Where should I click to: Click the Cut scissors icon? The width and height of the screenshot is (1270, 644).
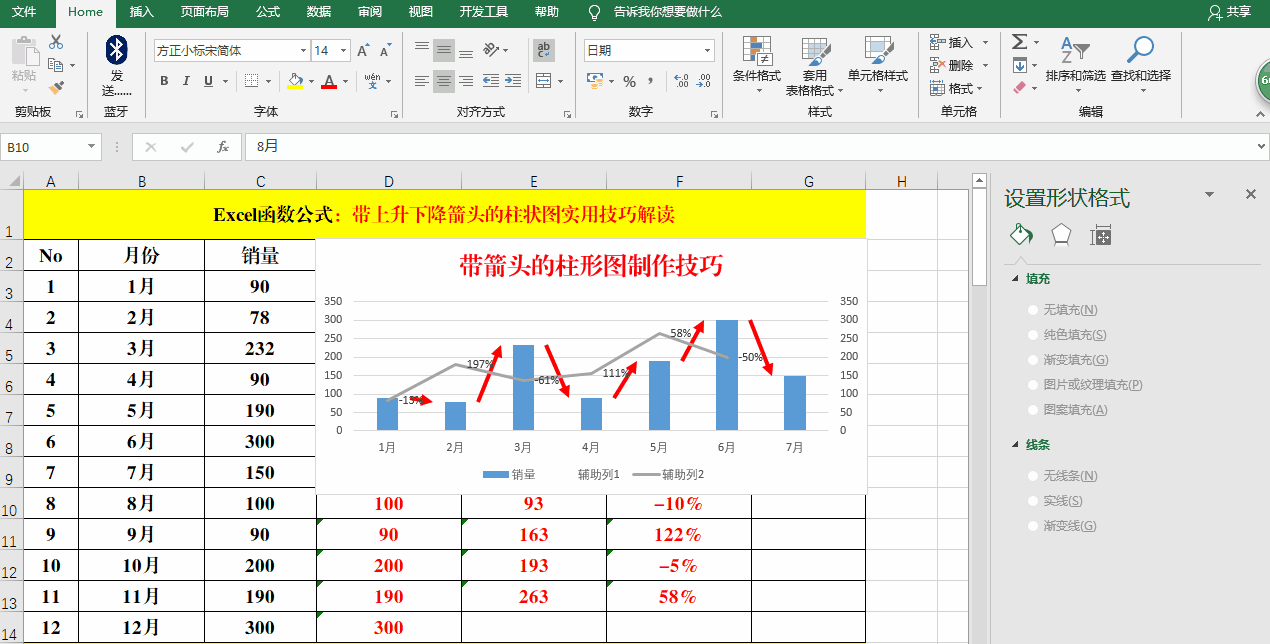point(56,42)
